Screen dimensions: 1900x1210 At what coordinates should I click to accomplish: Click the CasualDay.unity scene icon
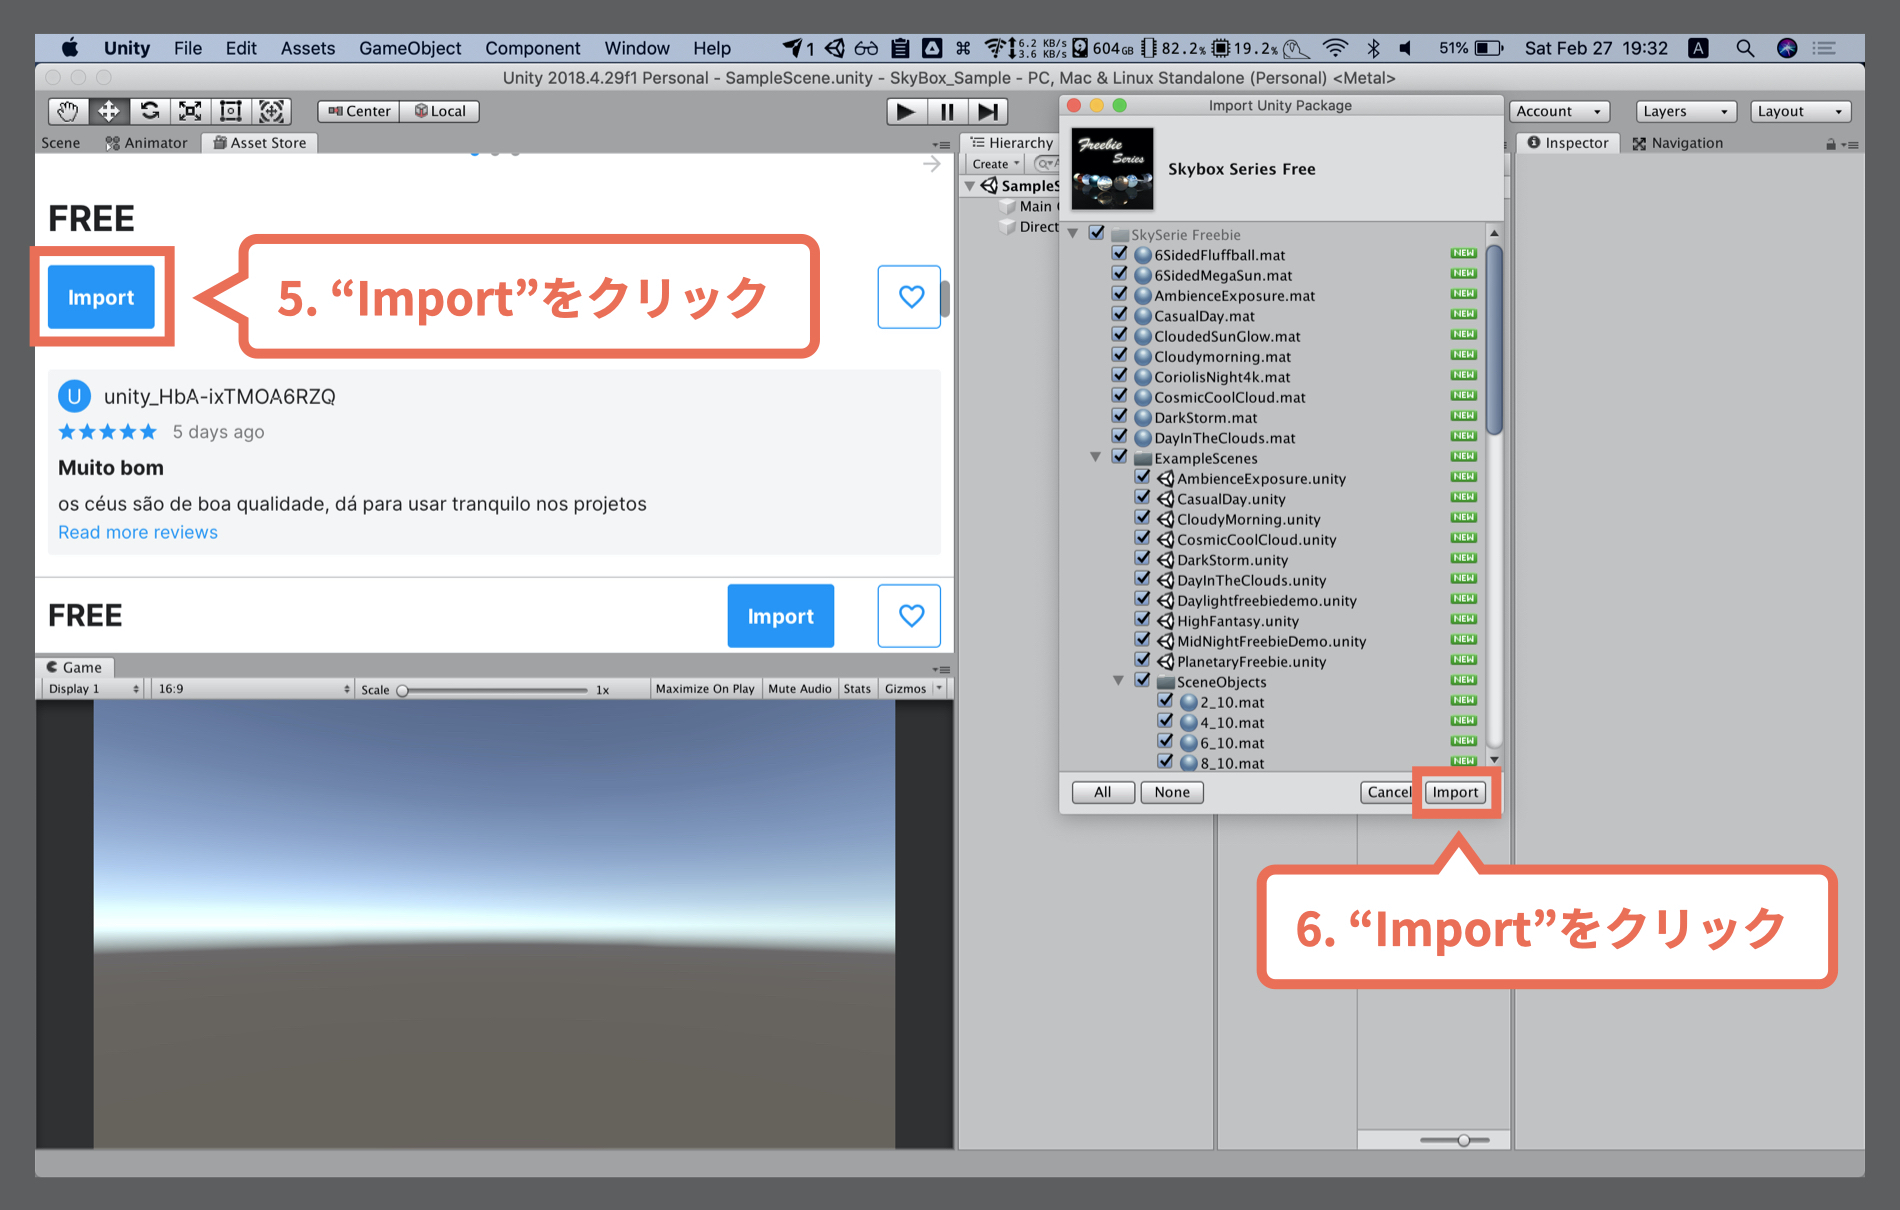tap(1166, 499)
